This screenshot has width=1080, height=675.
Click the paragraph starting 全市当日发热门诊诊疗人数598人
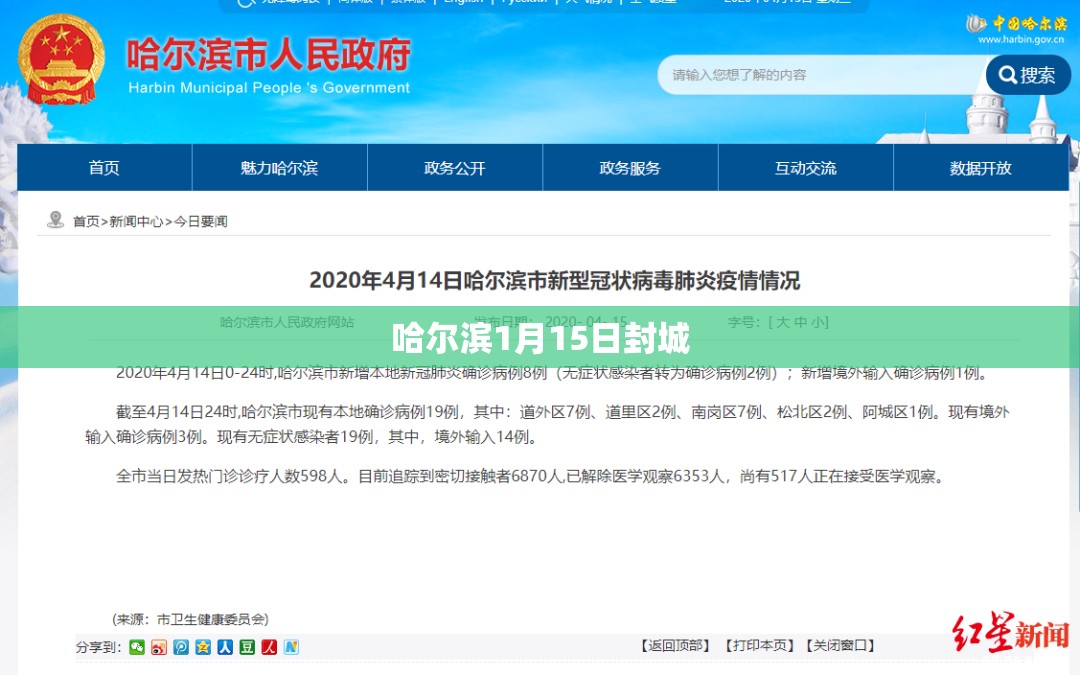tap(529, 476)
